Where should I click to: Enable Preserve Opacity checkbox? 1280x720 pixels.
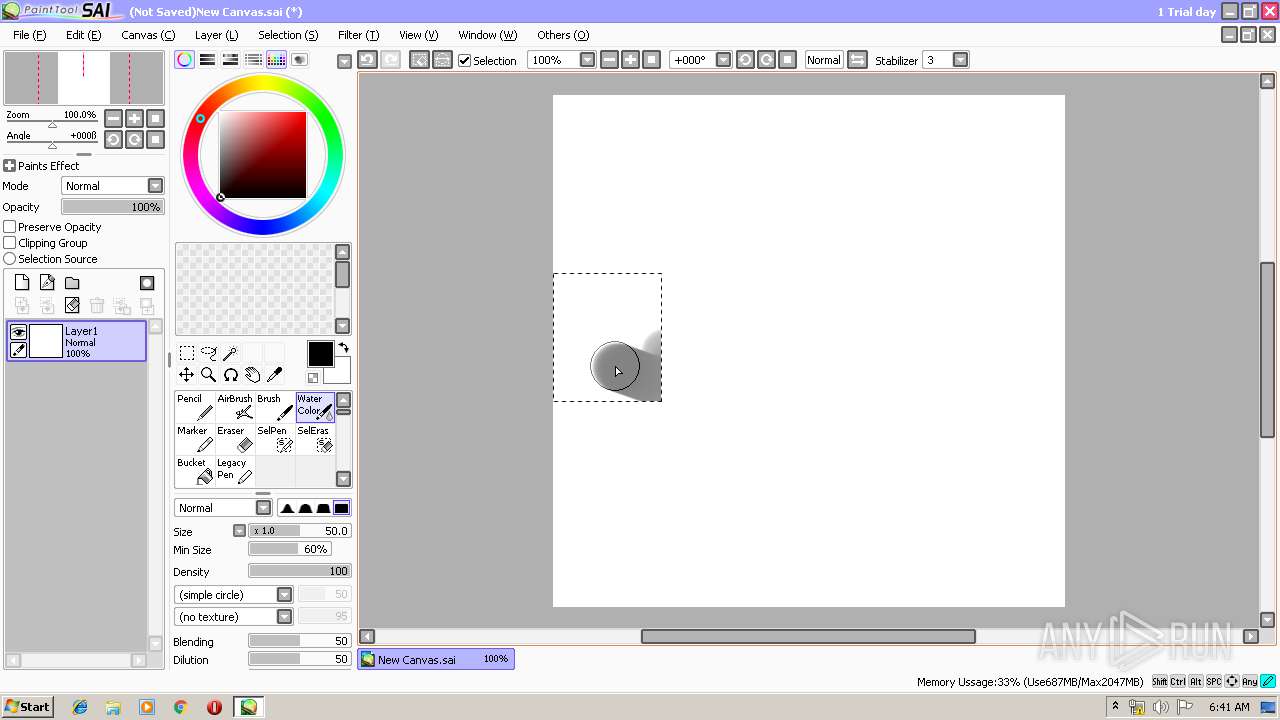(x=10, y=227)
